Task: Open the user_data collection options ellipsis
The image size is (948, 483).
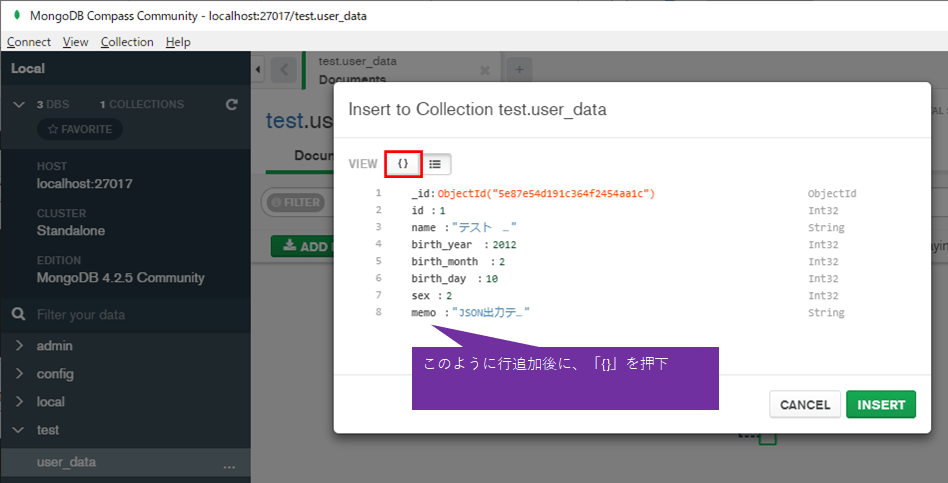Action: coord(229,466)
